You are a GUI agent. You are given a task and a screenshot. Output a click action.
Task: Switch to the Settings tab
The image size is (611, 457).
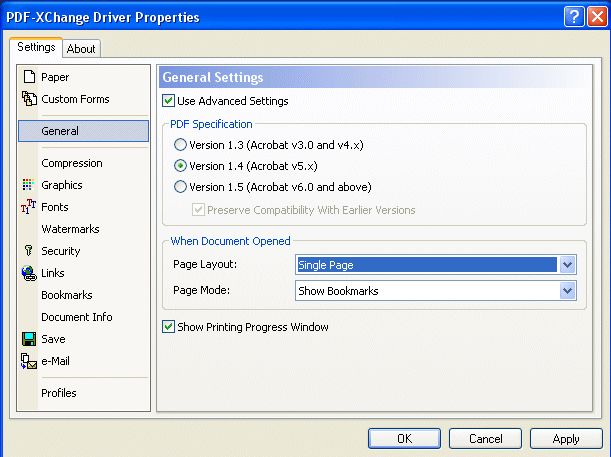36,47
